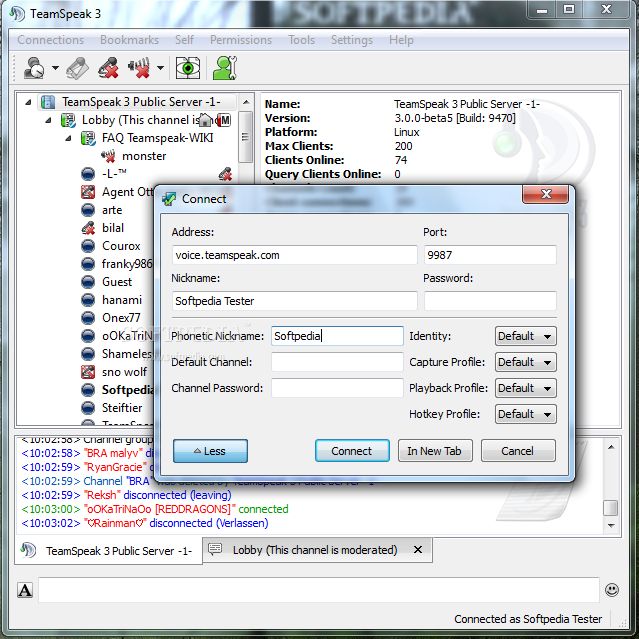639x639 pixels.
Task: Click the moderated M icon on Lobby
Action: tap(224, 120)
